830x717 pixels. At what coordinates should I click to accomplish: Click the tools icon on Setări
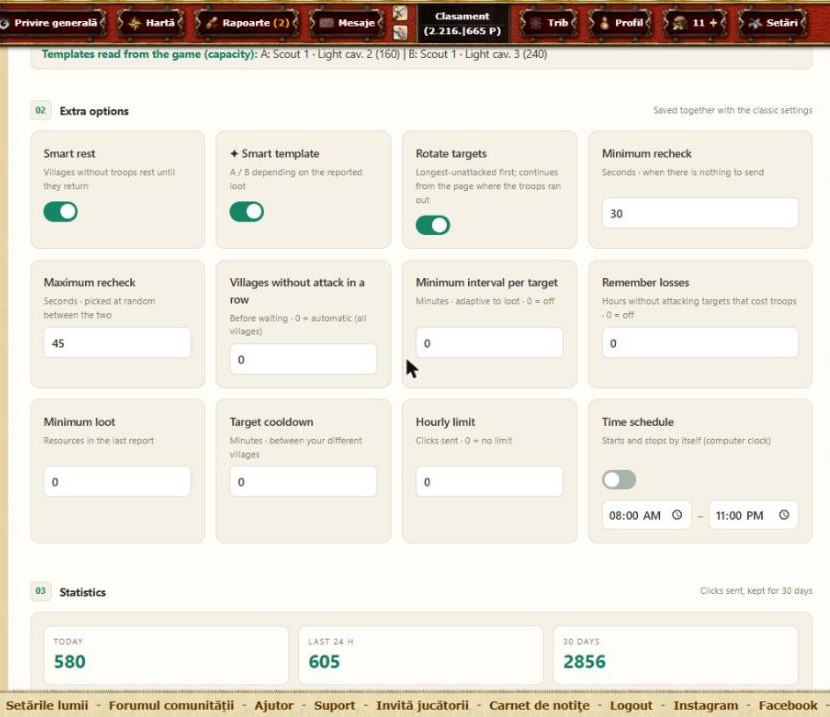pos(755,23)
